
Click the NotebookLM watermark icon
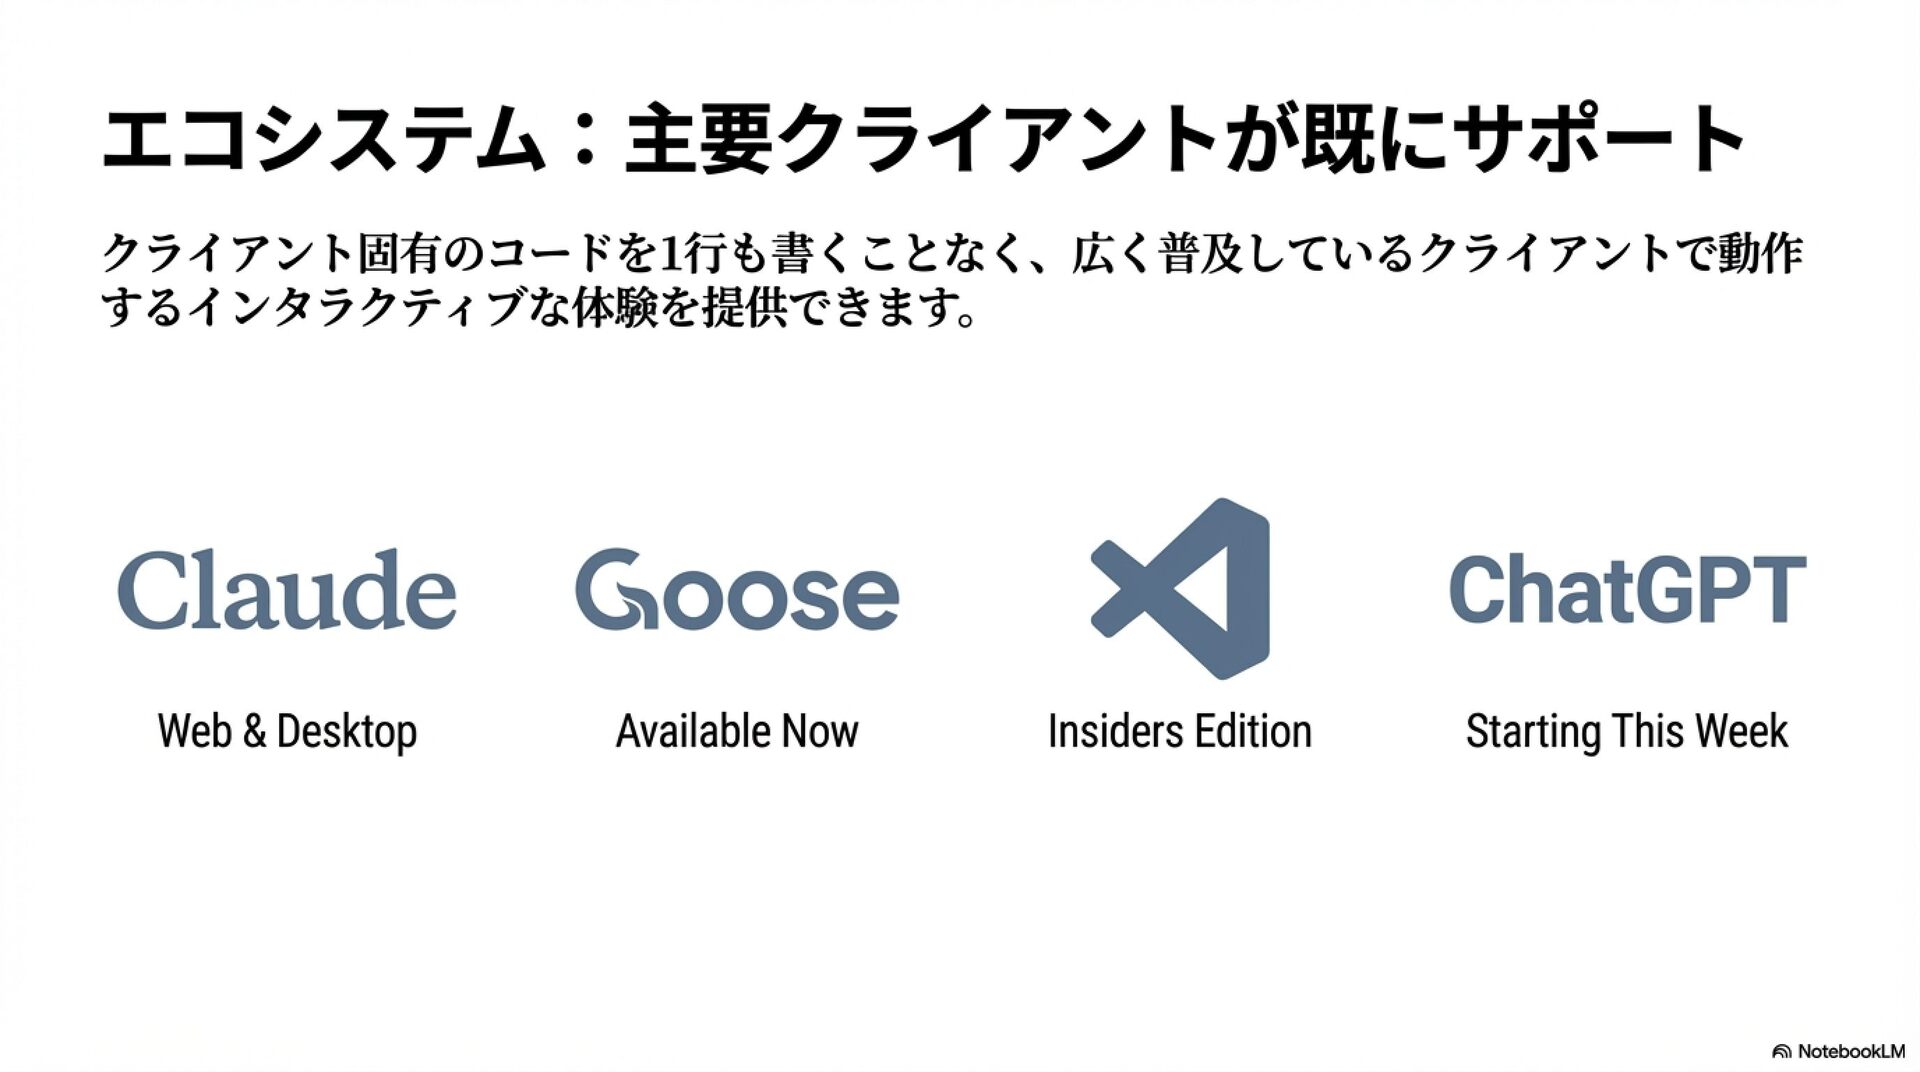click(1782, 1051)
